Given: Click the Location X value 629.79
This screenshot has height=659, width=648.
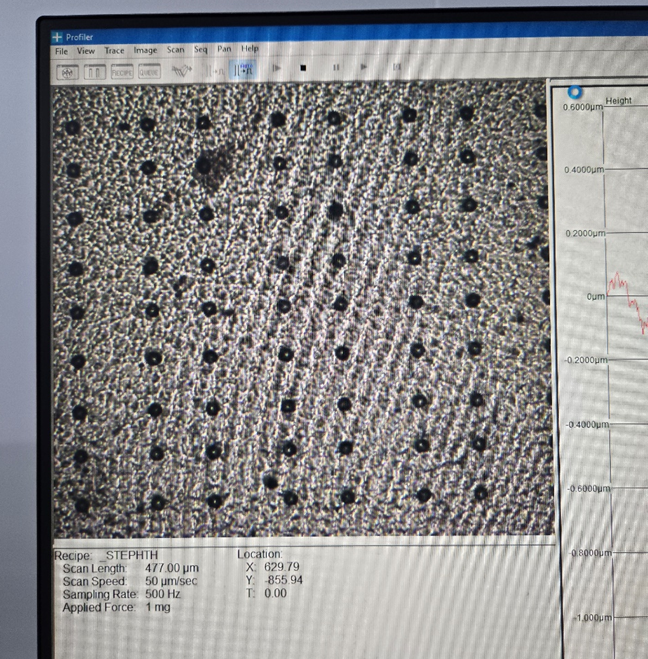Looking at the screenshot, I should pyautogui.click(x=282, y=567).
